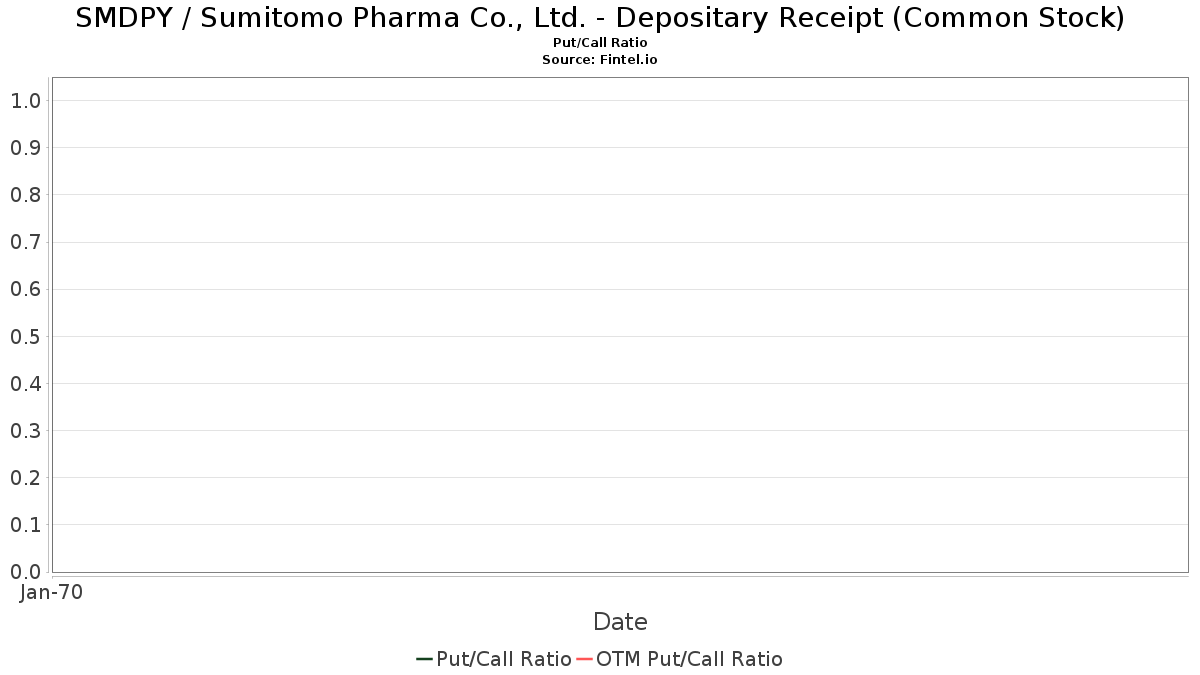Click the red OTM Put/Call Ratio line swatch
Viewport: 1200px width, 675px height.
tap(584, 659)
